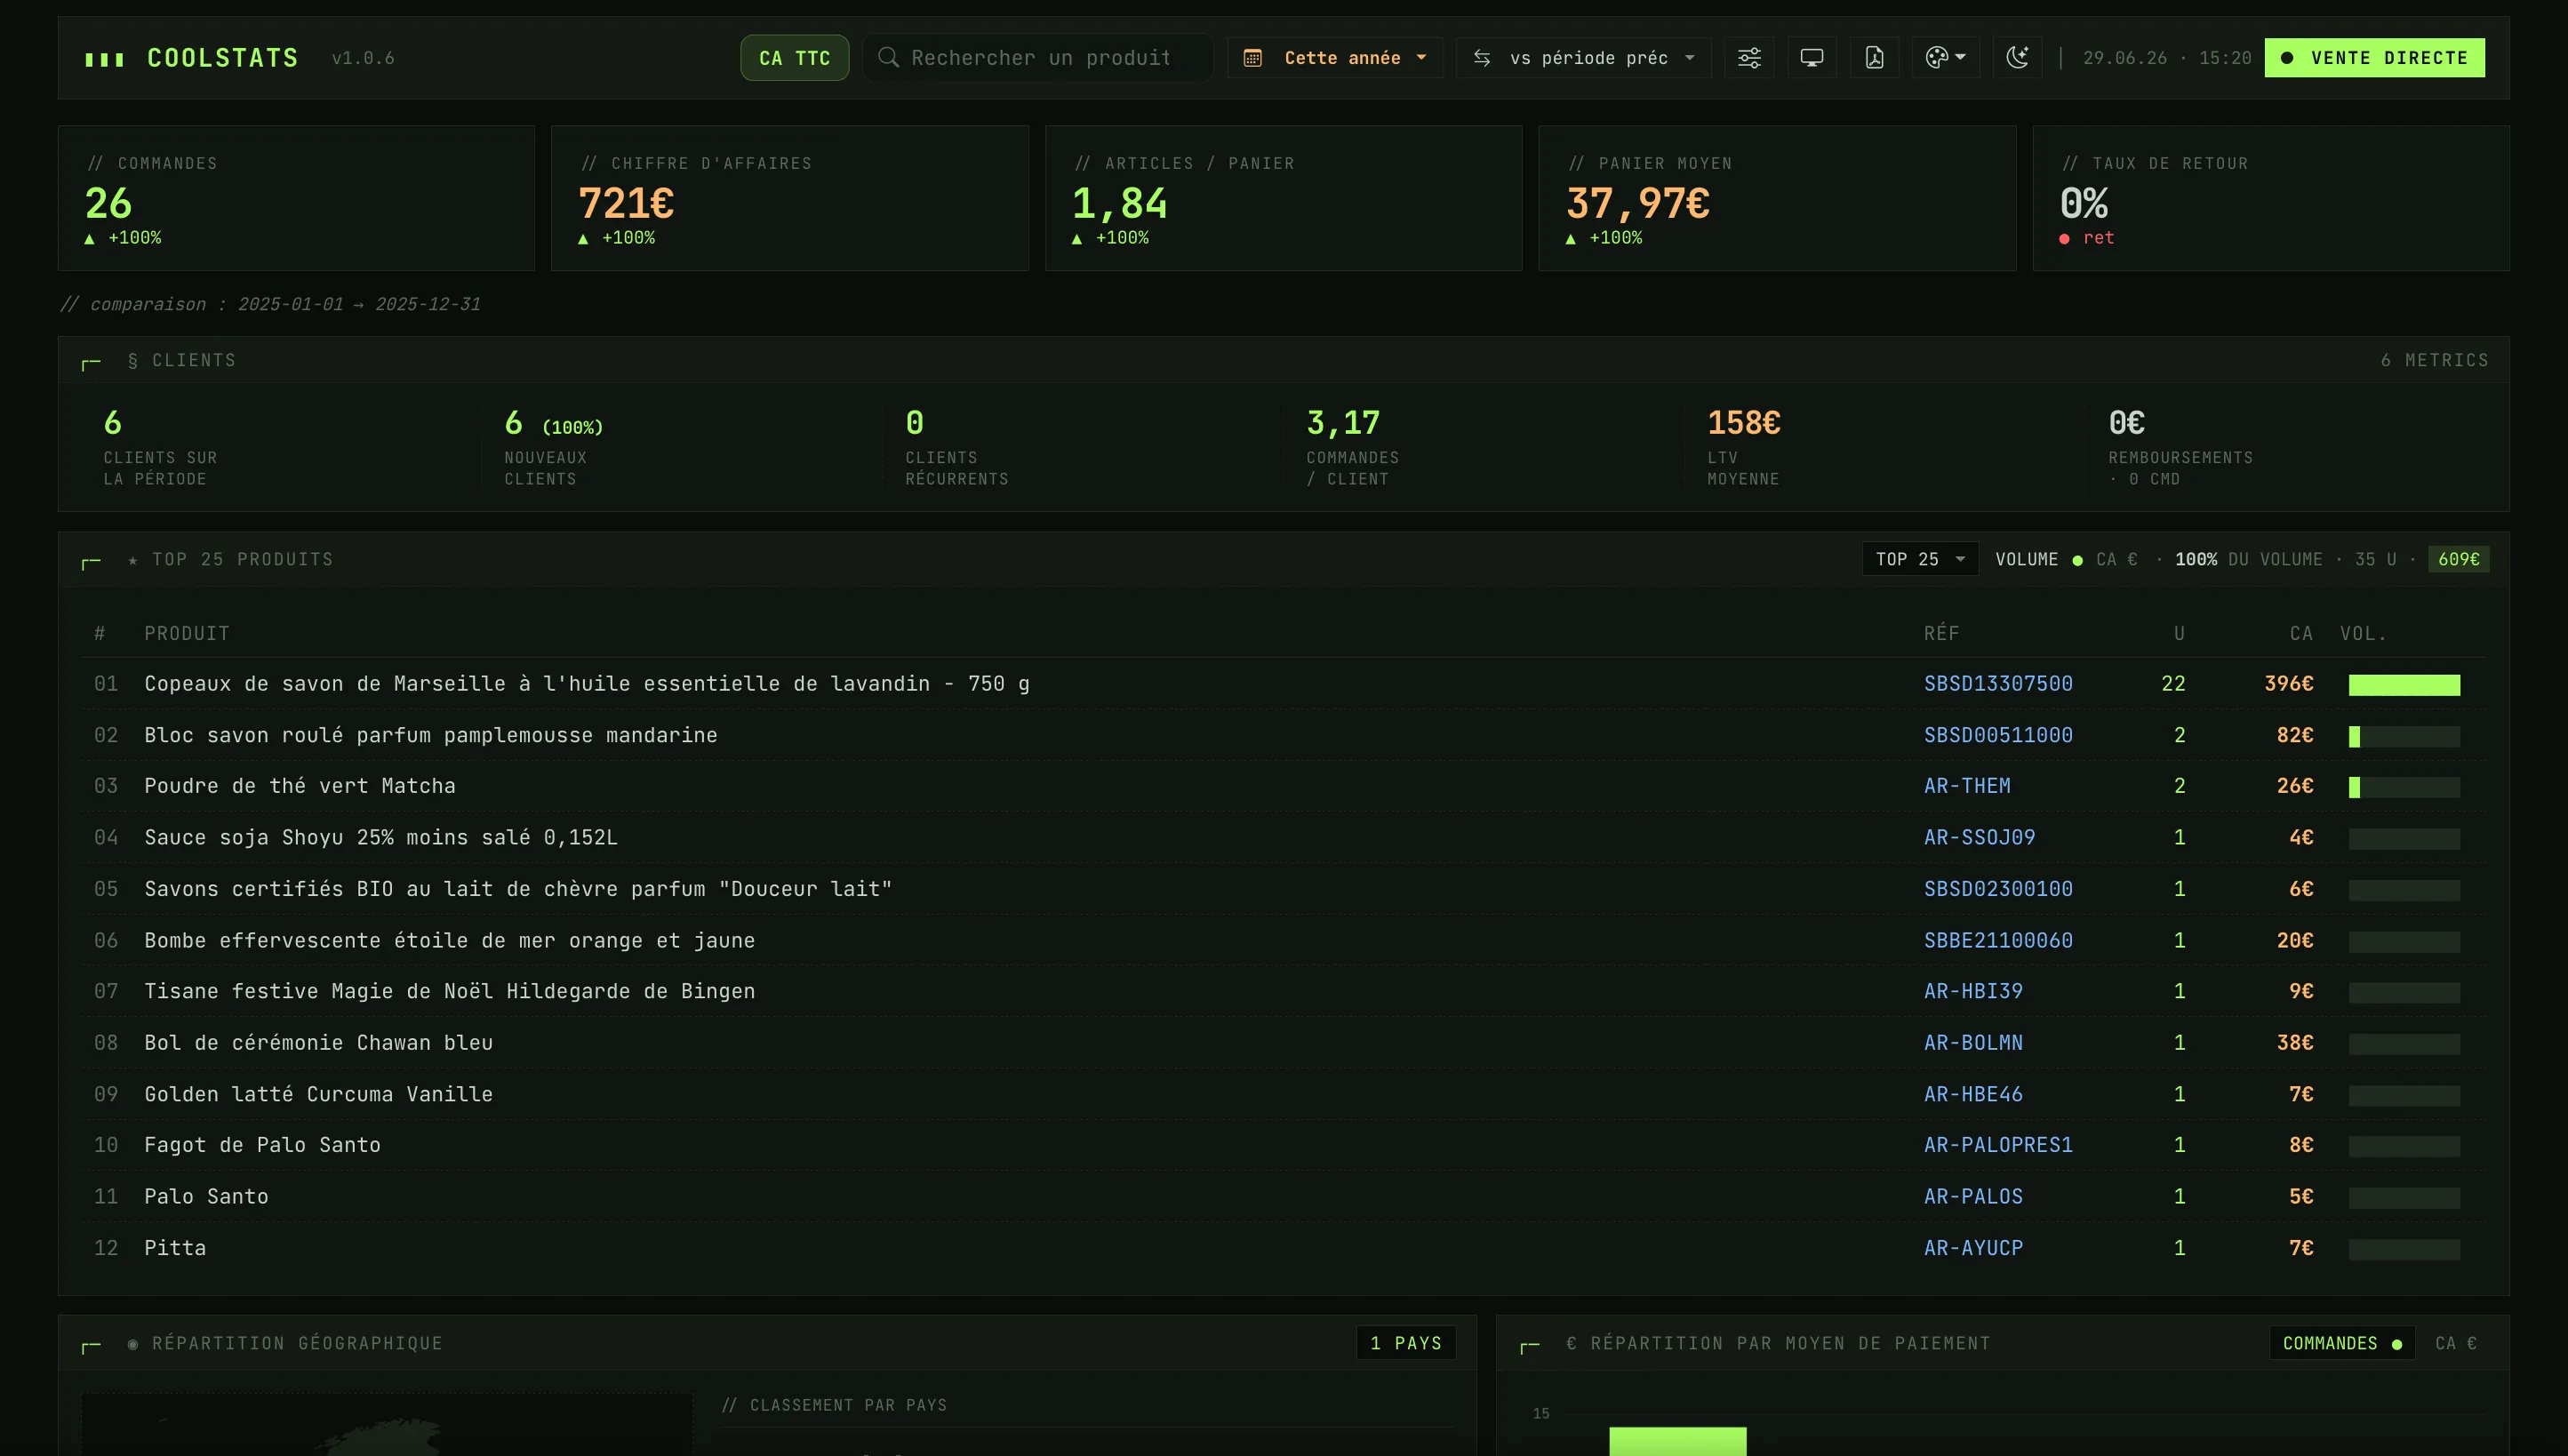Open the filter sliders settings icon
Image resolution: width=2568 pixels, height=1456 pixels.
coord(1749,58)
